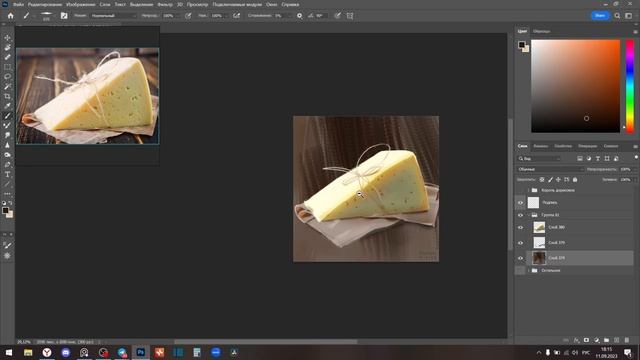Create a new layer icon
Screen dimensions: 640x360
[x=617, y=340]
